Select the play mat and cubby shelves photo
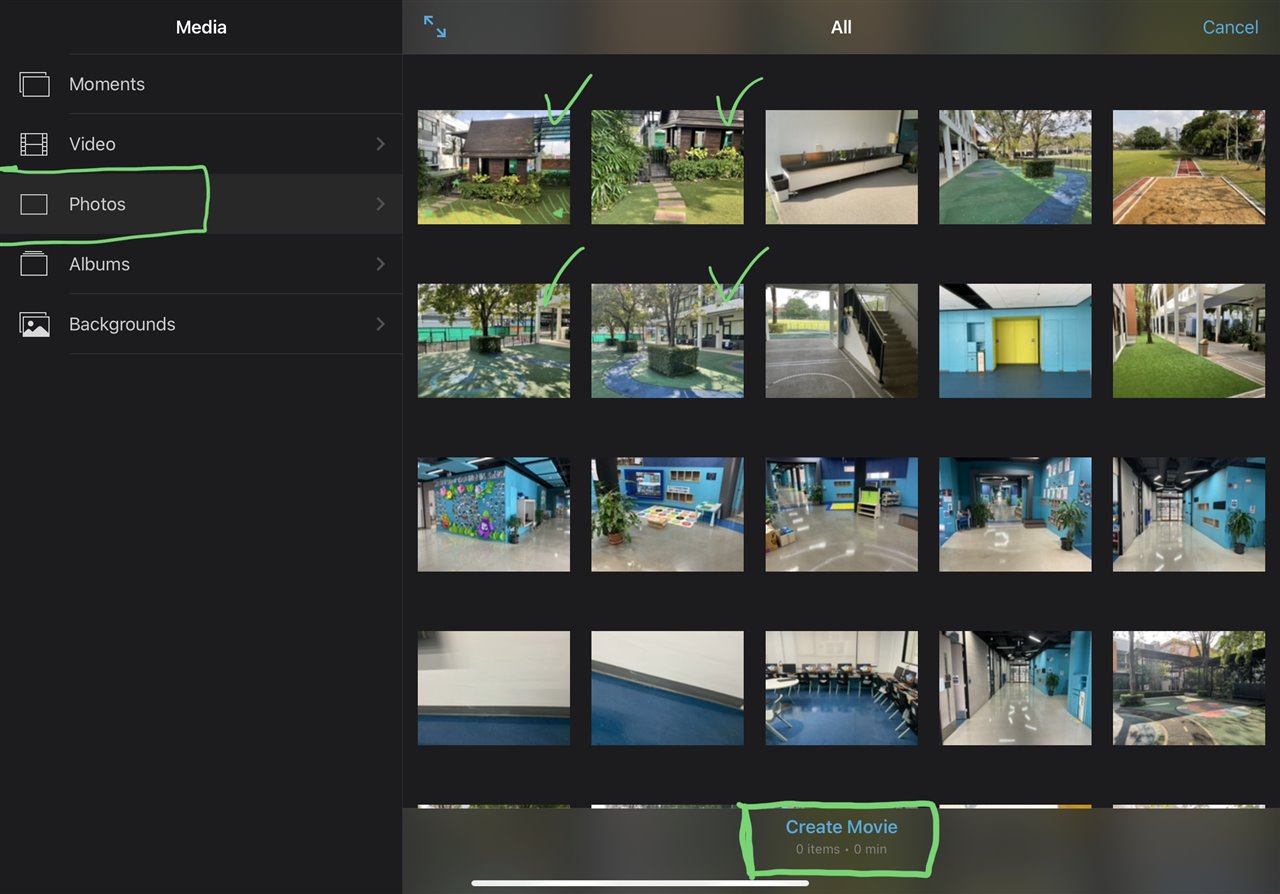The image size is (1280, 894). pyautogui.click(x=667, y=515)
